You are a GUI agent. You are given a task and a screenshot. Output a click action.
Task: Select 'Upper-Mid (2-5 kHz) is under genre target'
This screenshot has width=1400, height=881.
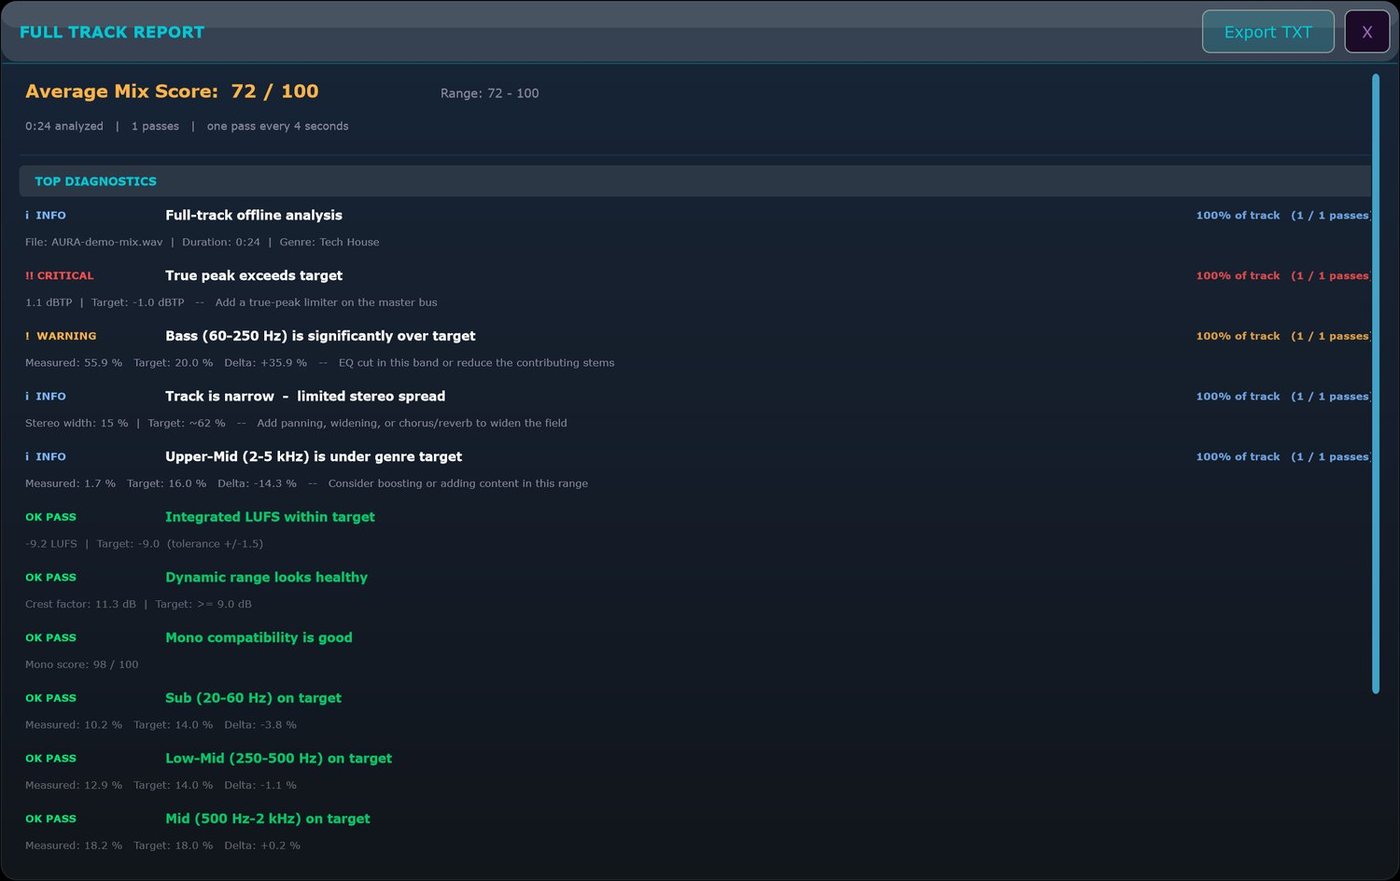click(x=313, y=456)
